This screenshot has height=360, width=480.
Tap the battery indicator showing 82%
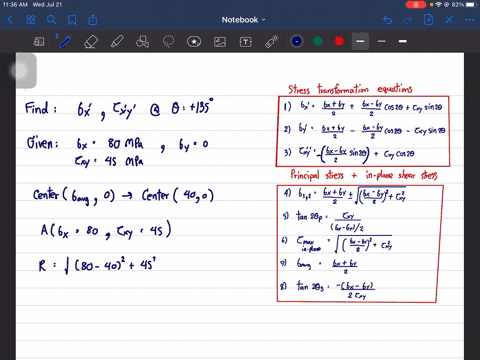(x=464, y=5)
